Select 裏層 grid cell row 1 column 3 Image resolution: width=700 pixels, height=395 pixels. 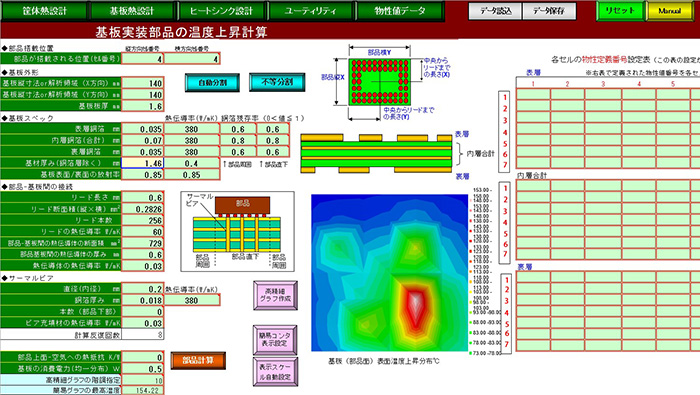pyautogui.click(x=603, y=277)
